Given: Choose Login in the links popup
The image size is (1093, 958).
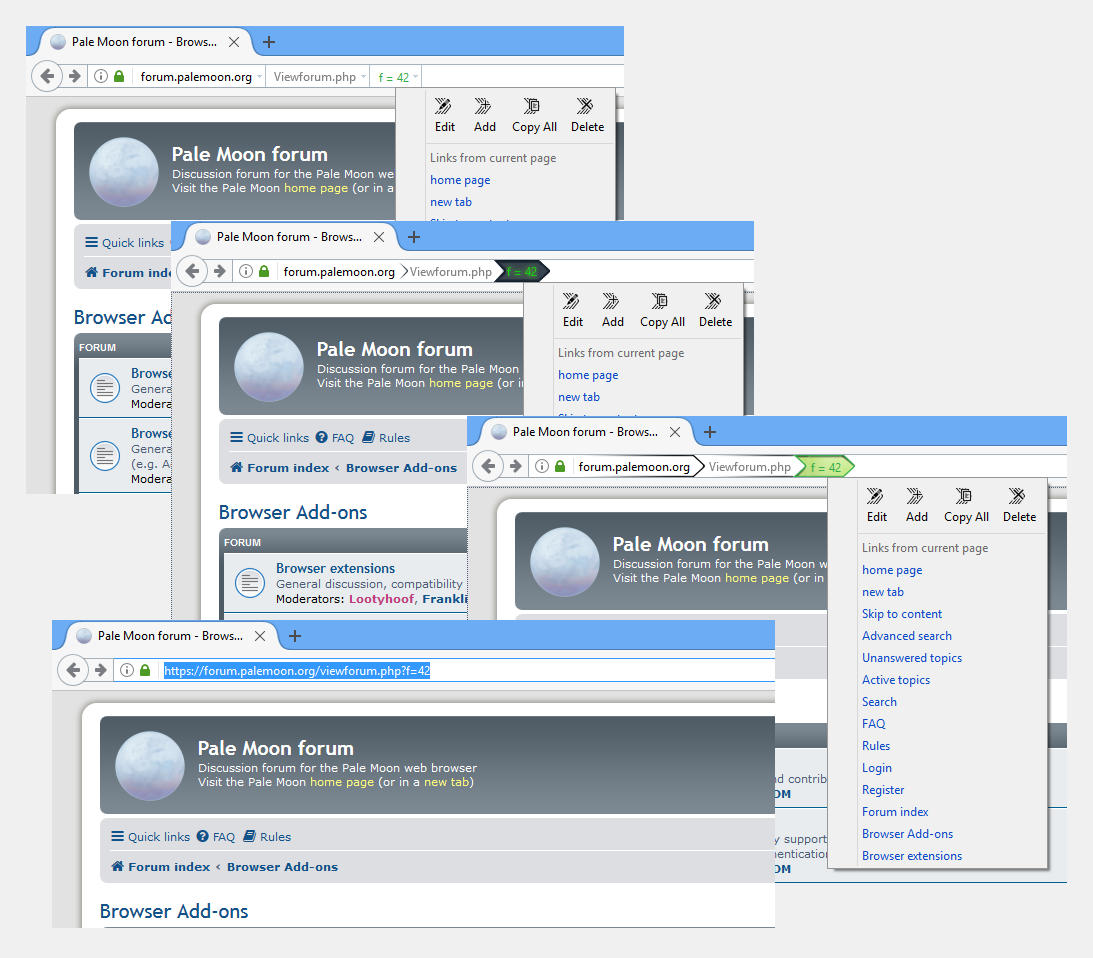Looking at the screenshot, I should pyautogui.click(x=876, y=768).
